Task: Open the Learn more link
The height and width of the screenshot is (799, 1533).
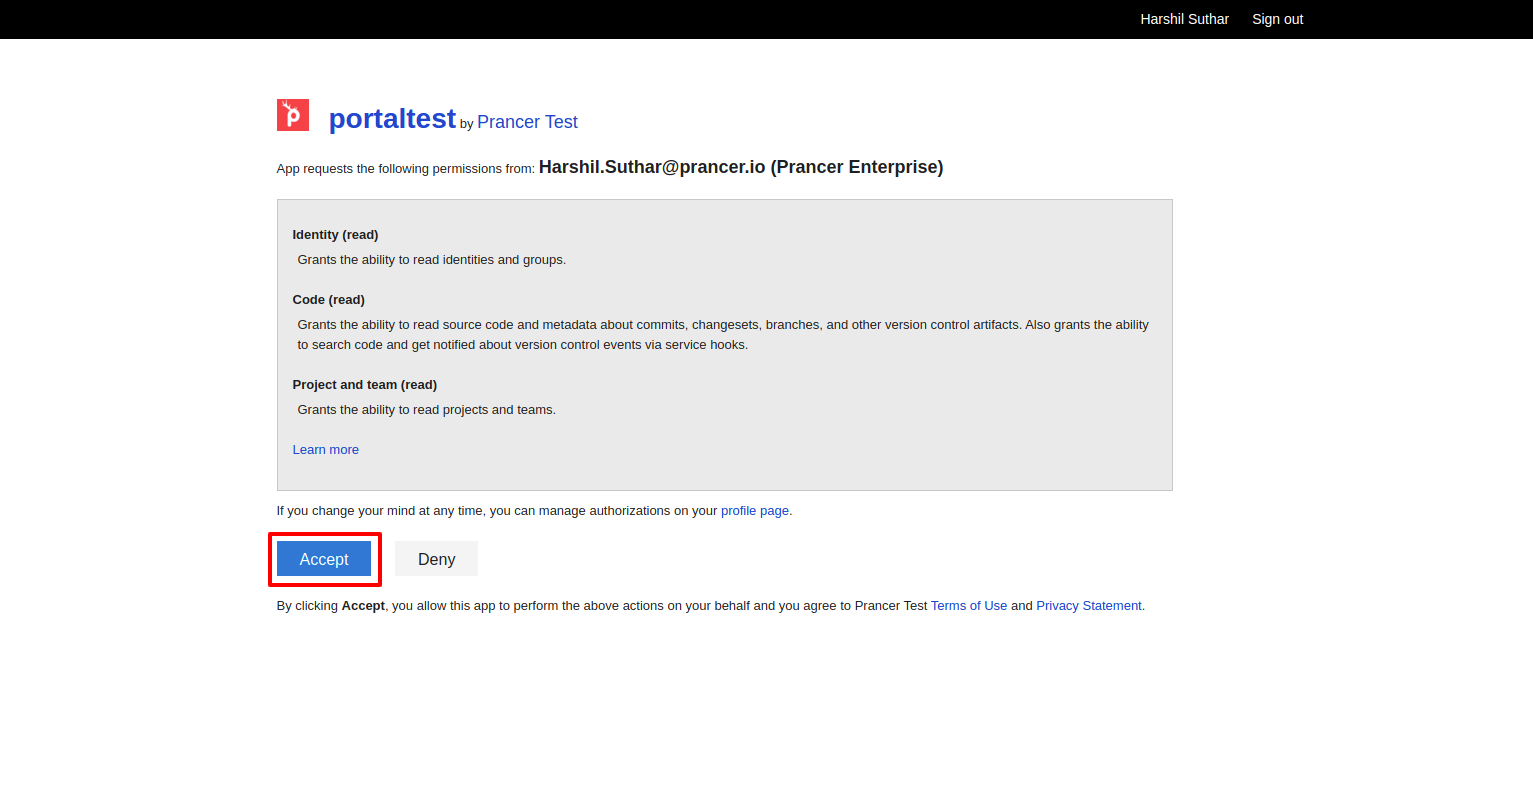Action: [325, 450]
